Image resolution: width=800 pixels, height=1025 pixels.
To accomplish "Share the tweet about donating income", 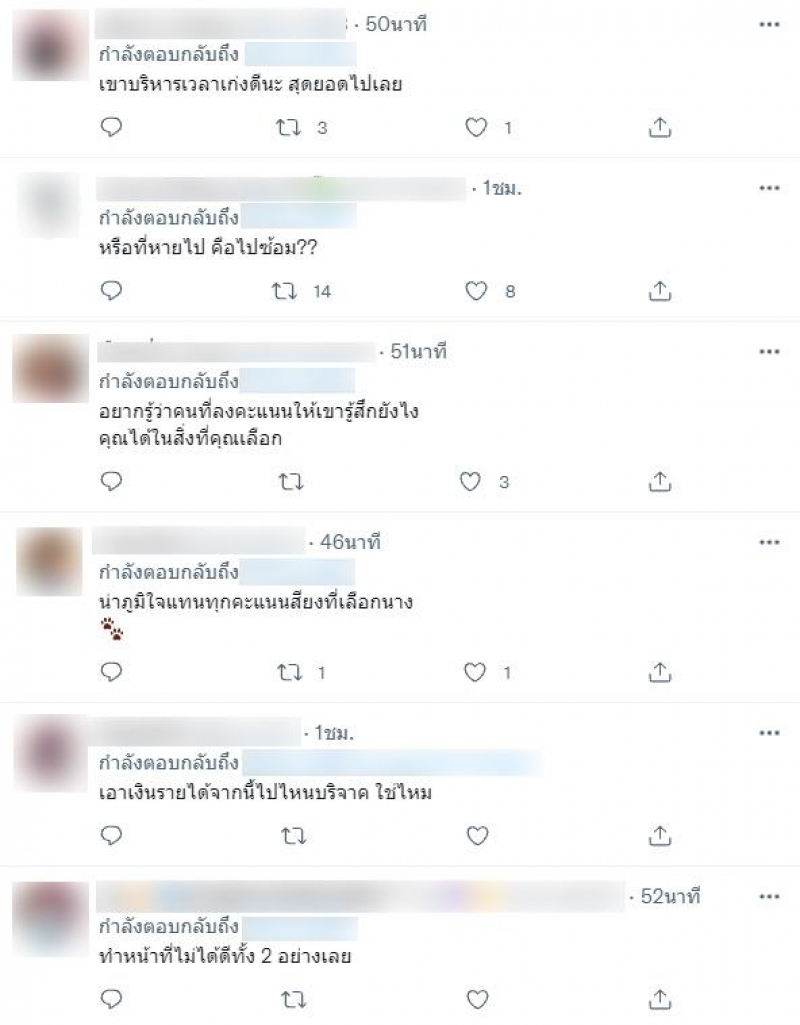I will pos(659,835).
